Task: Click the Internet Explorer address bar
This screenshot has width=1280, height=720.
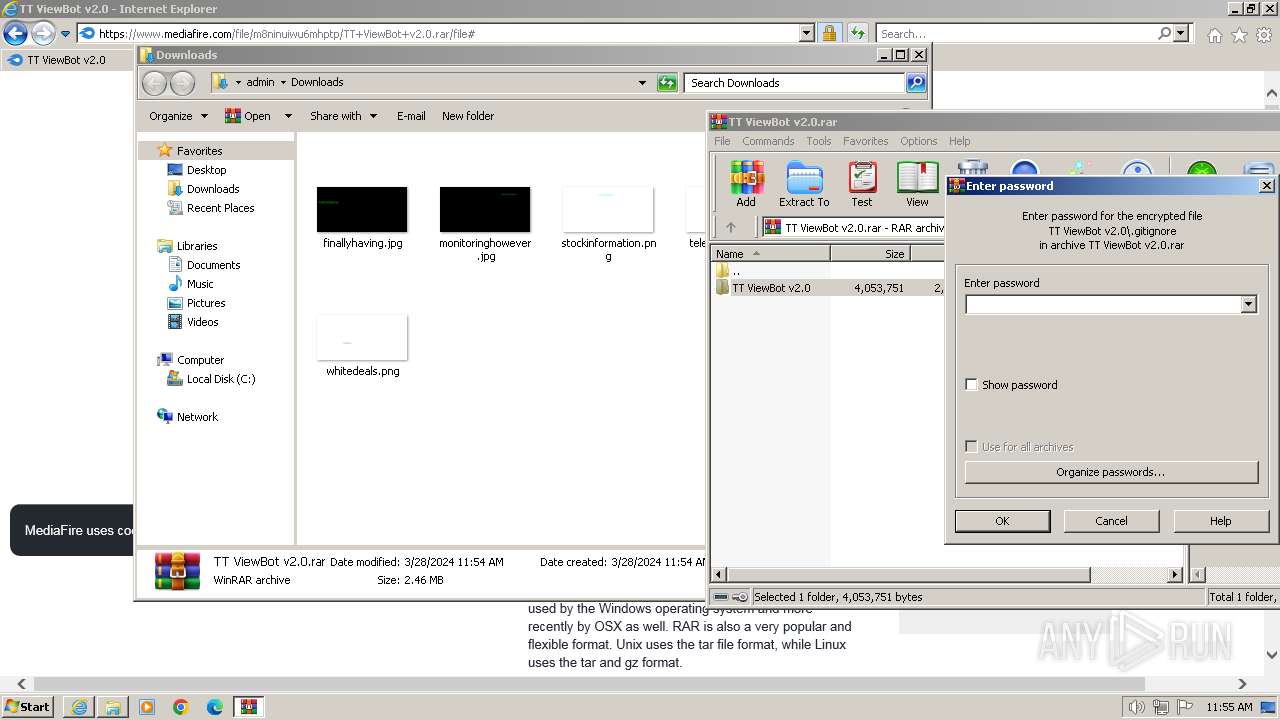Action: (x=448, y=33)
